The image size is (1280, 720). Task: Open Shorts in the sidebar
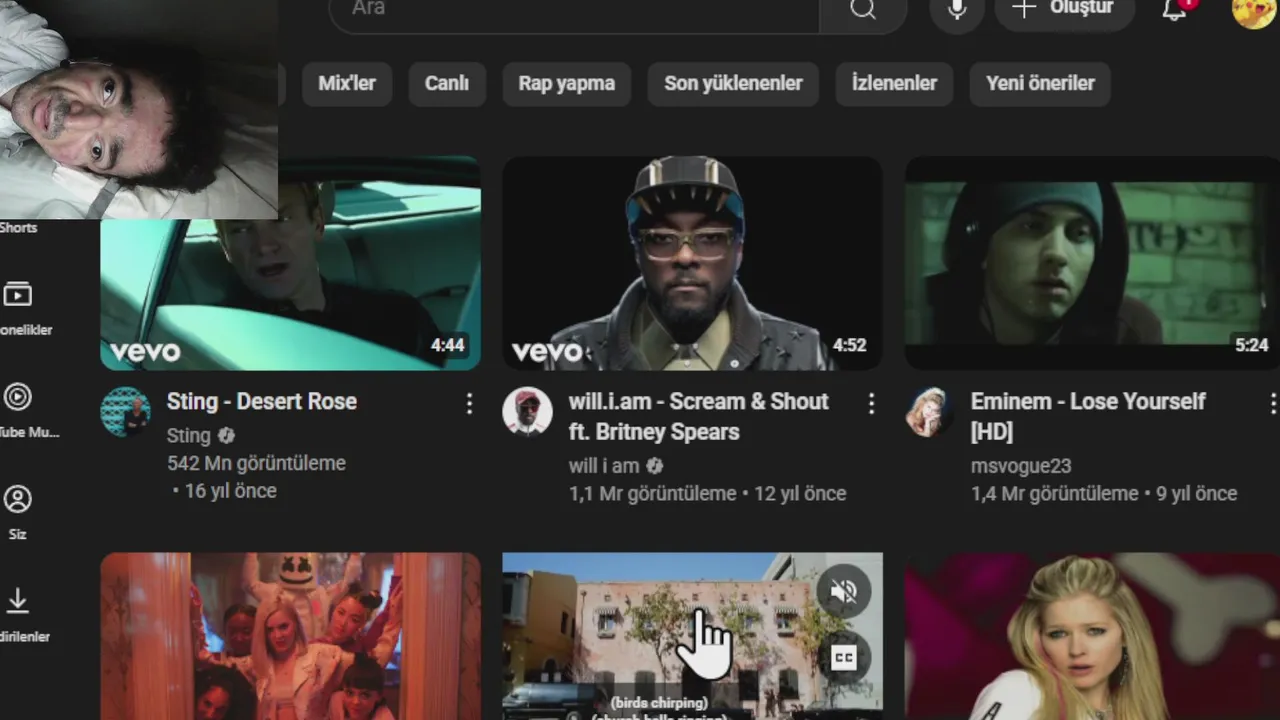click(x=18, y=228)
